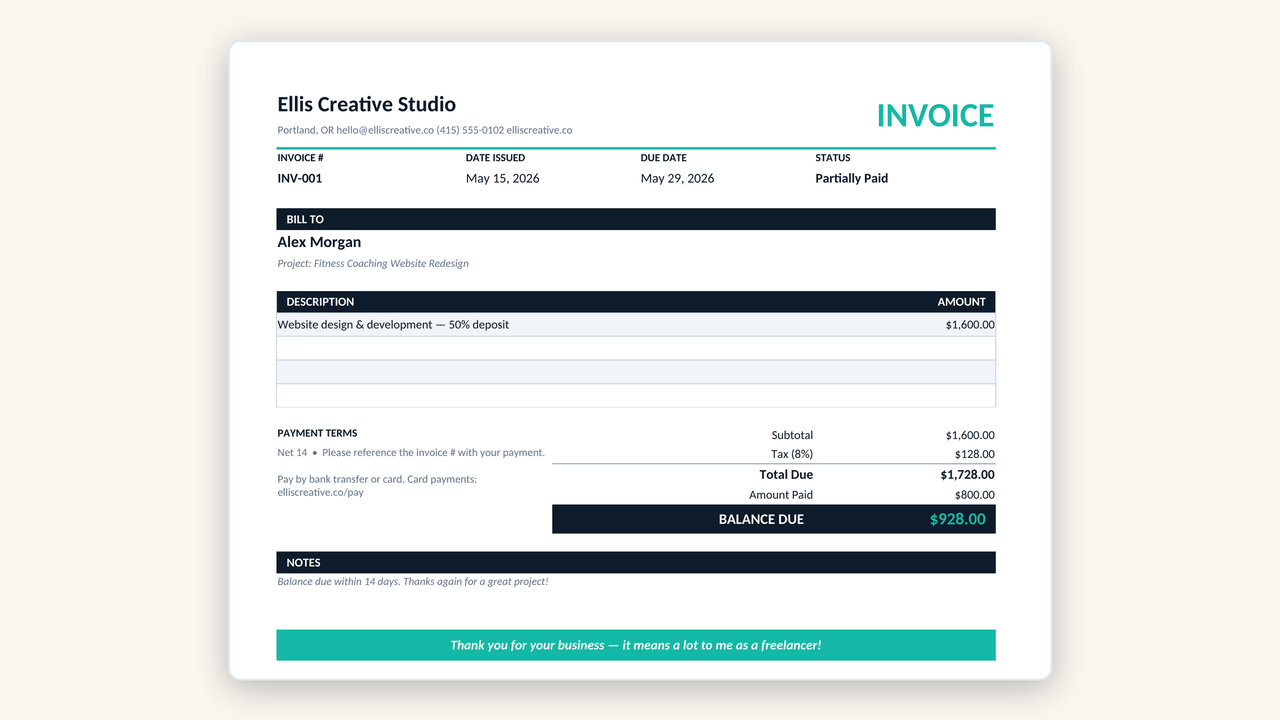1280x720 pixels.
Task: Click the AMOUNT column header
Action: [962, 302]
